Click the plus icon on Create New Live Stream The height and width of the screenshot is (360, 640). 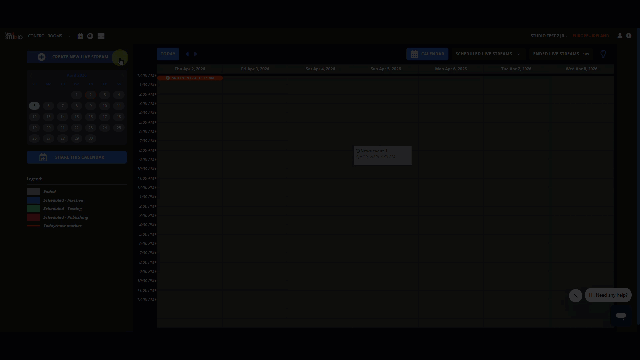[x=41, y=57]
